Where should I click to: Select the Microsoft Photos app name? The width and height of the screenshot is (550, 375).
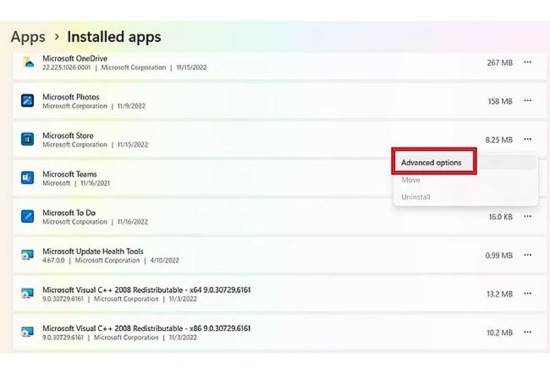pyautogui.click(x=71, y=97)
